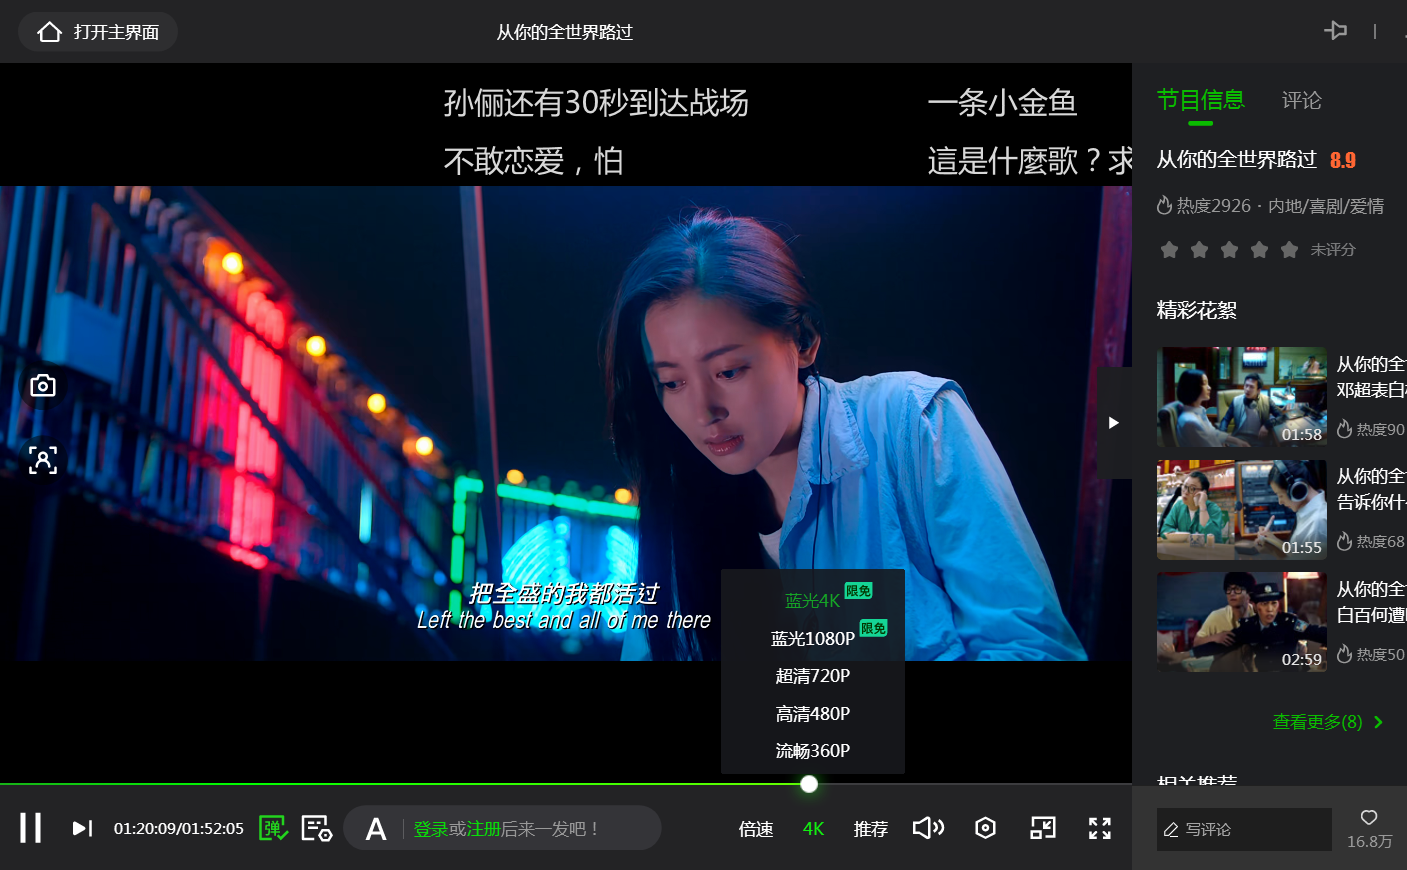Screen dimensions: 1407x870
Task: Click 查看更多(8) to see more clips
Action: tap(1328, 722)
